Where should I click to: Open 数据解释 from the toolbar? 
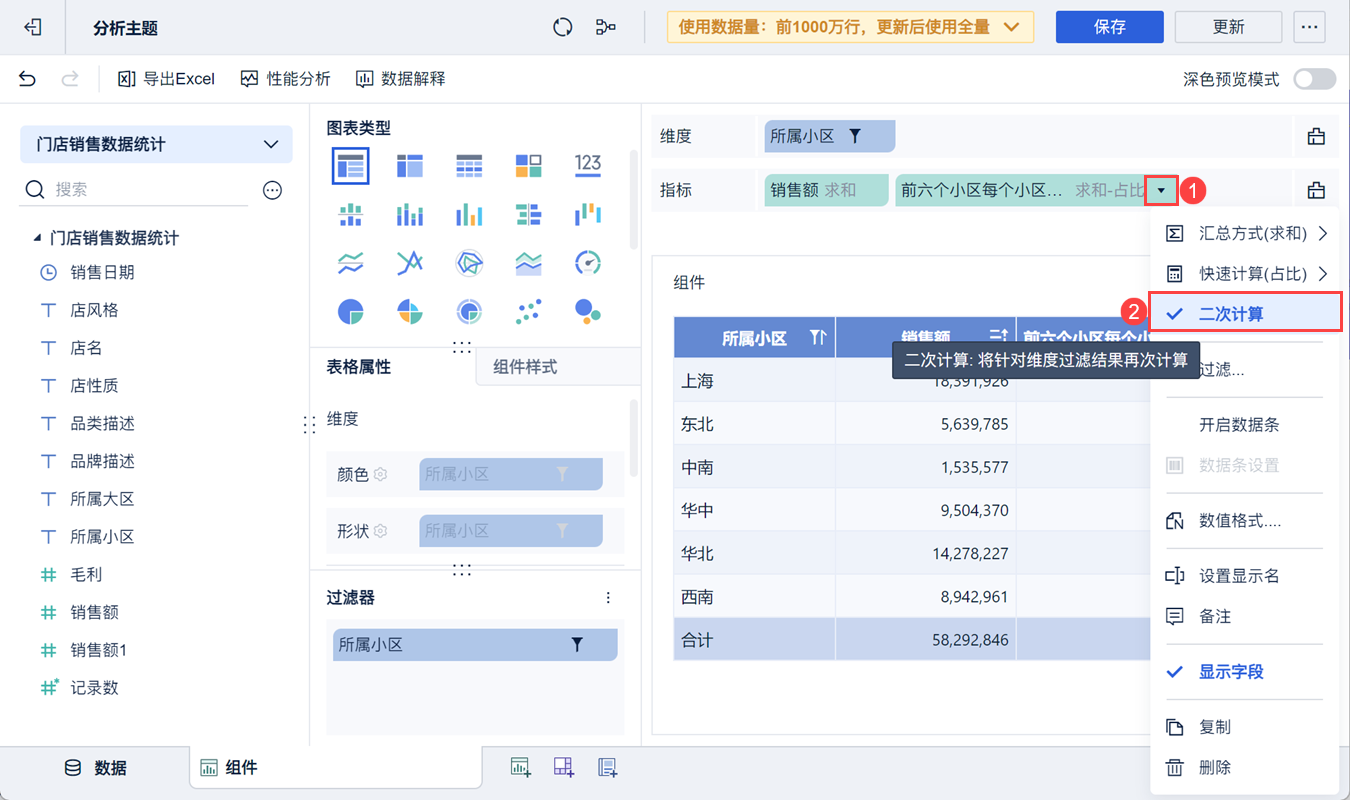(x=400, y=79)
